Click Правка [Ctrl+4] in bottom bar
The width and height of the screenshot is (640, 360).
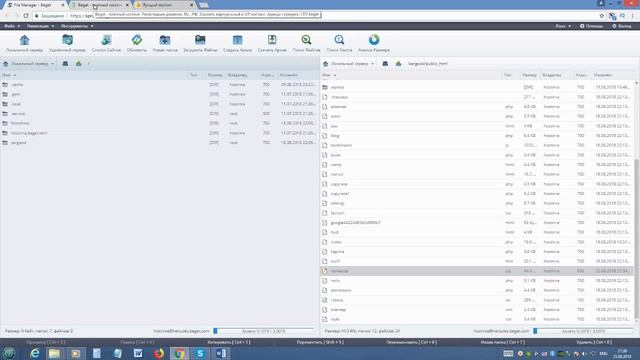click(x=137, y=342)
